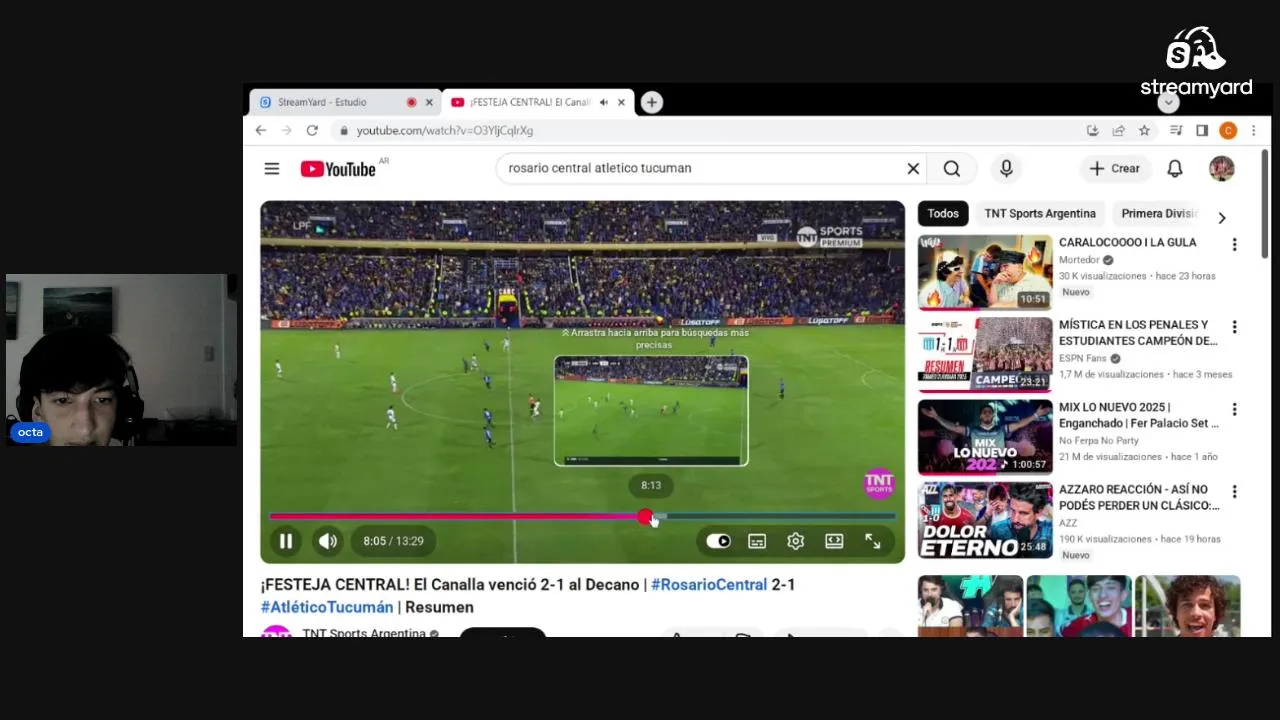Open the Mortedor channel name
Viewport: 1280px width, 720px height.
pos(1079,260)
